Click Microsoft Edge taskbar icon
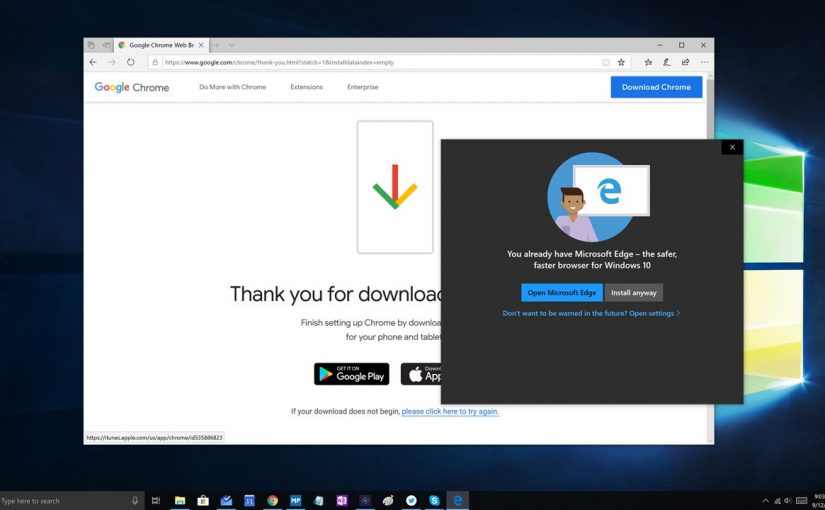The width and height of the screenshot is (825, 510). pyautogui.click(x=458, y=501)
